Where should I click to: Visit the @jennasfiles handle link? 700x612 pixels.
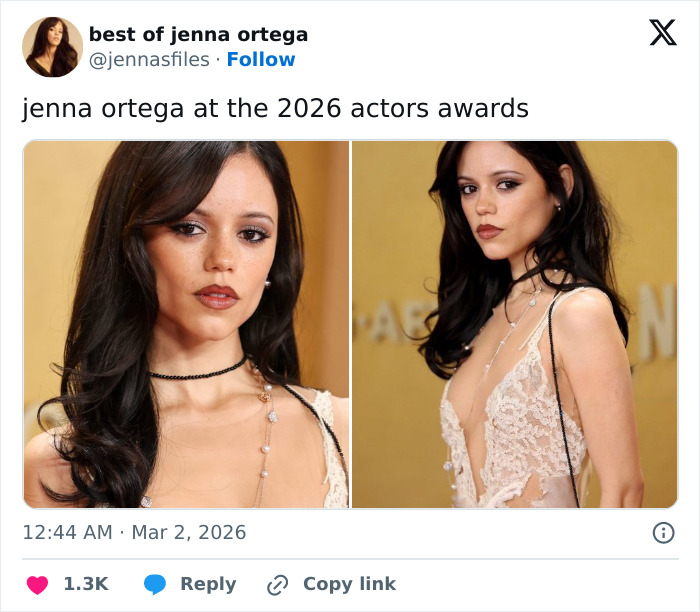pyautogui.click(x=148, y=60)
